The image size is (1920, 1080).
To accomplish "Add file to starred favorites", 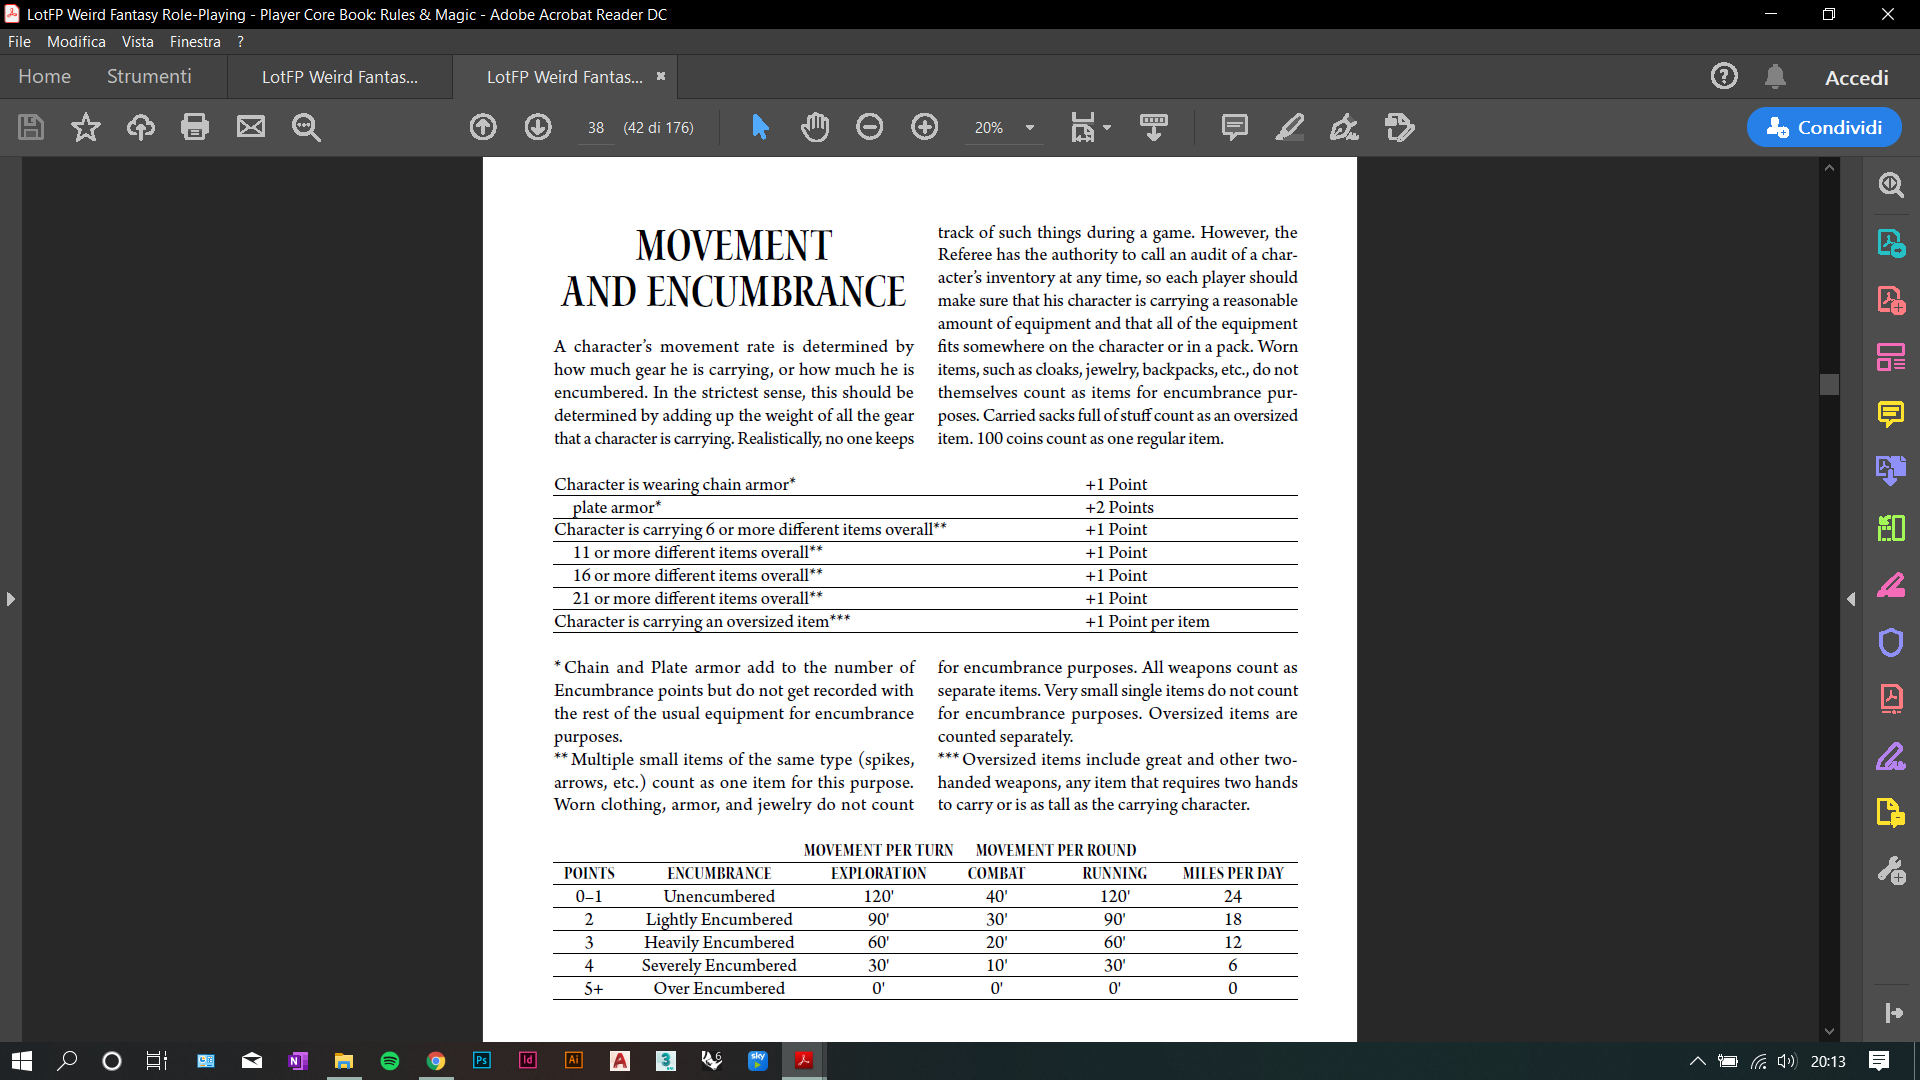I will pos(86,127).
